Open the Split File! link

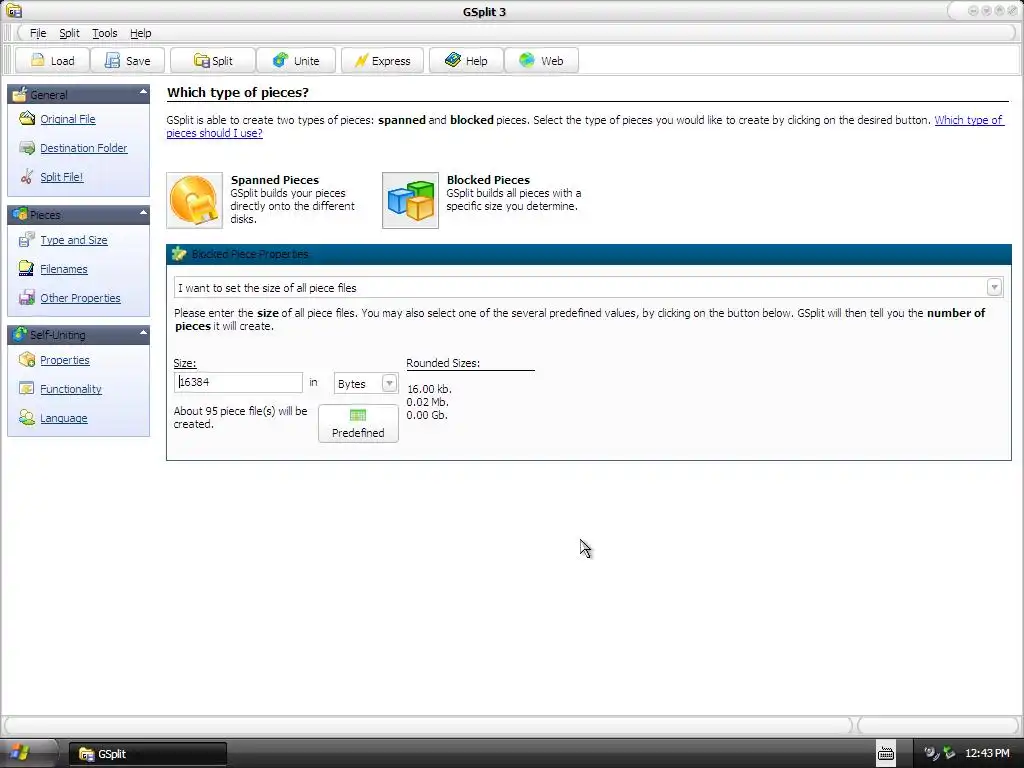coord(61,177)
